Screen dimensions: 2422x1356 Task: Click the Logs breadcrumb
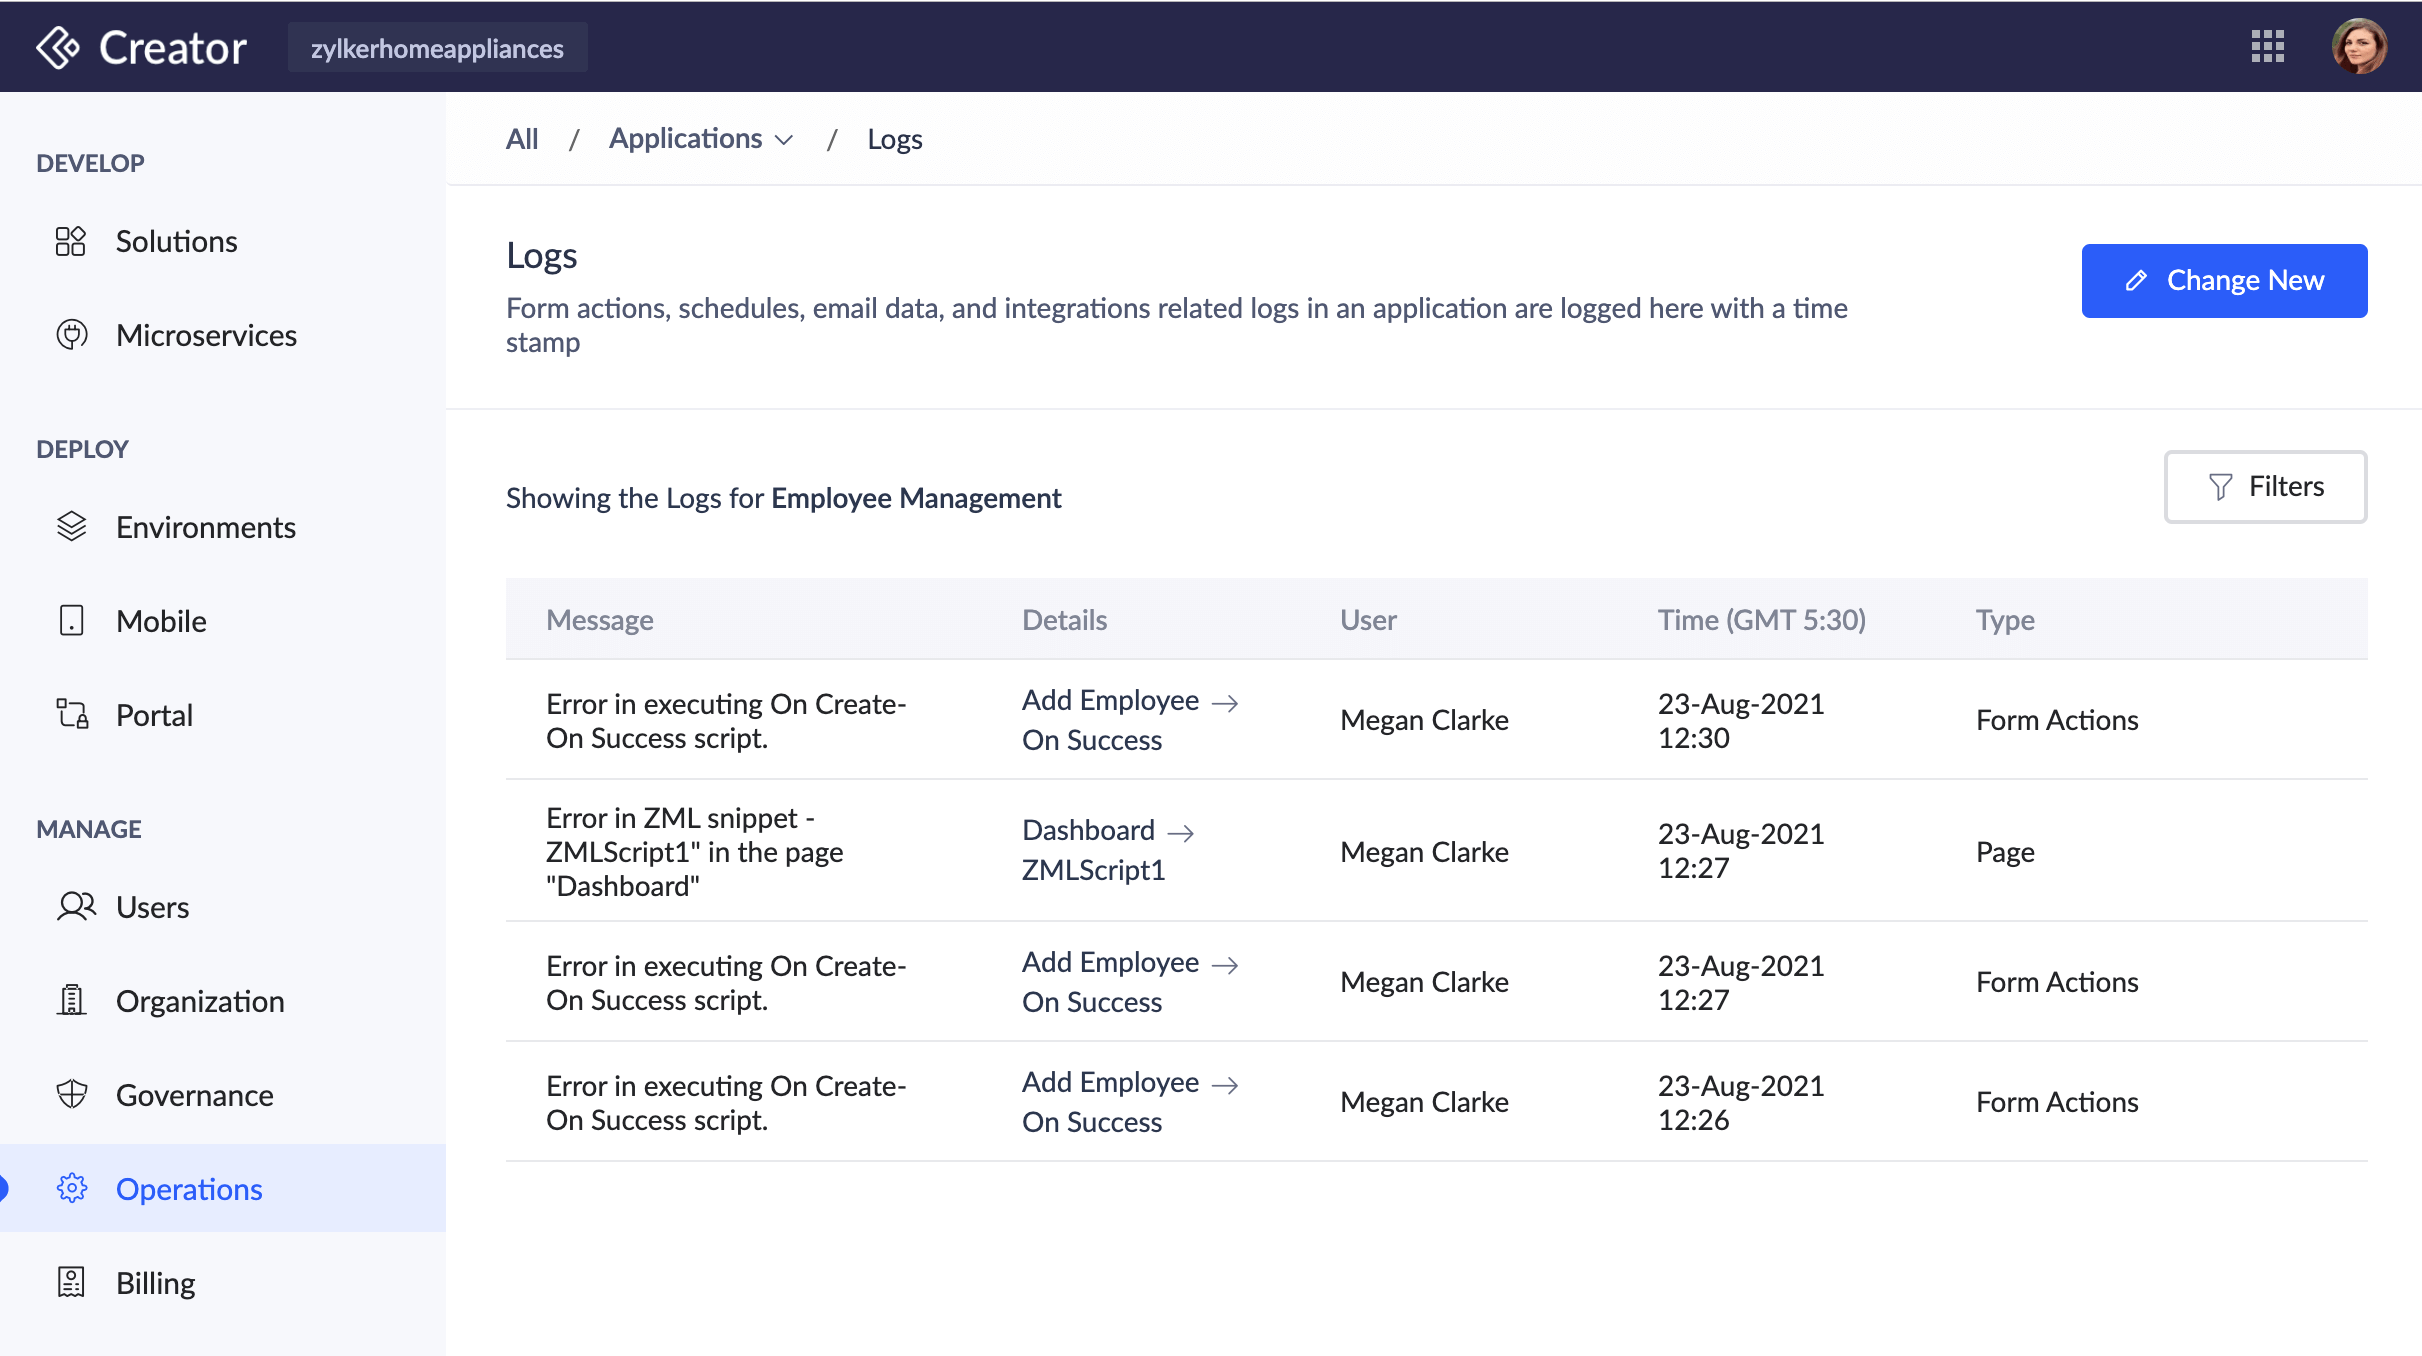pos(895,139)
